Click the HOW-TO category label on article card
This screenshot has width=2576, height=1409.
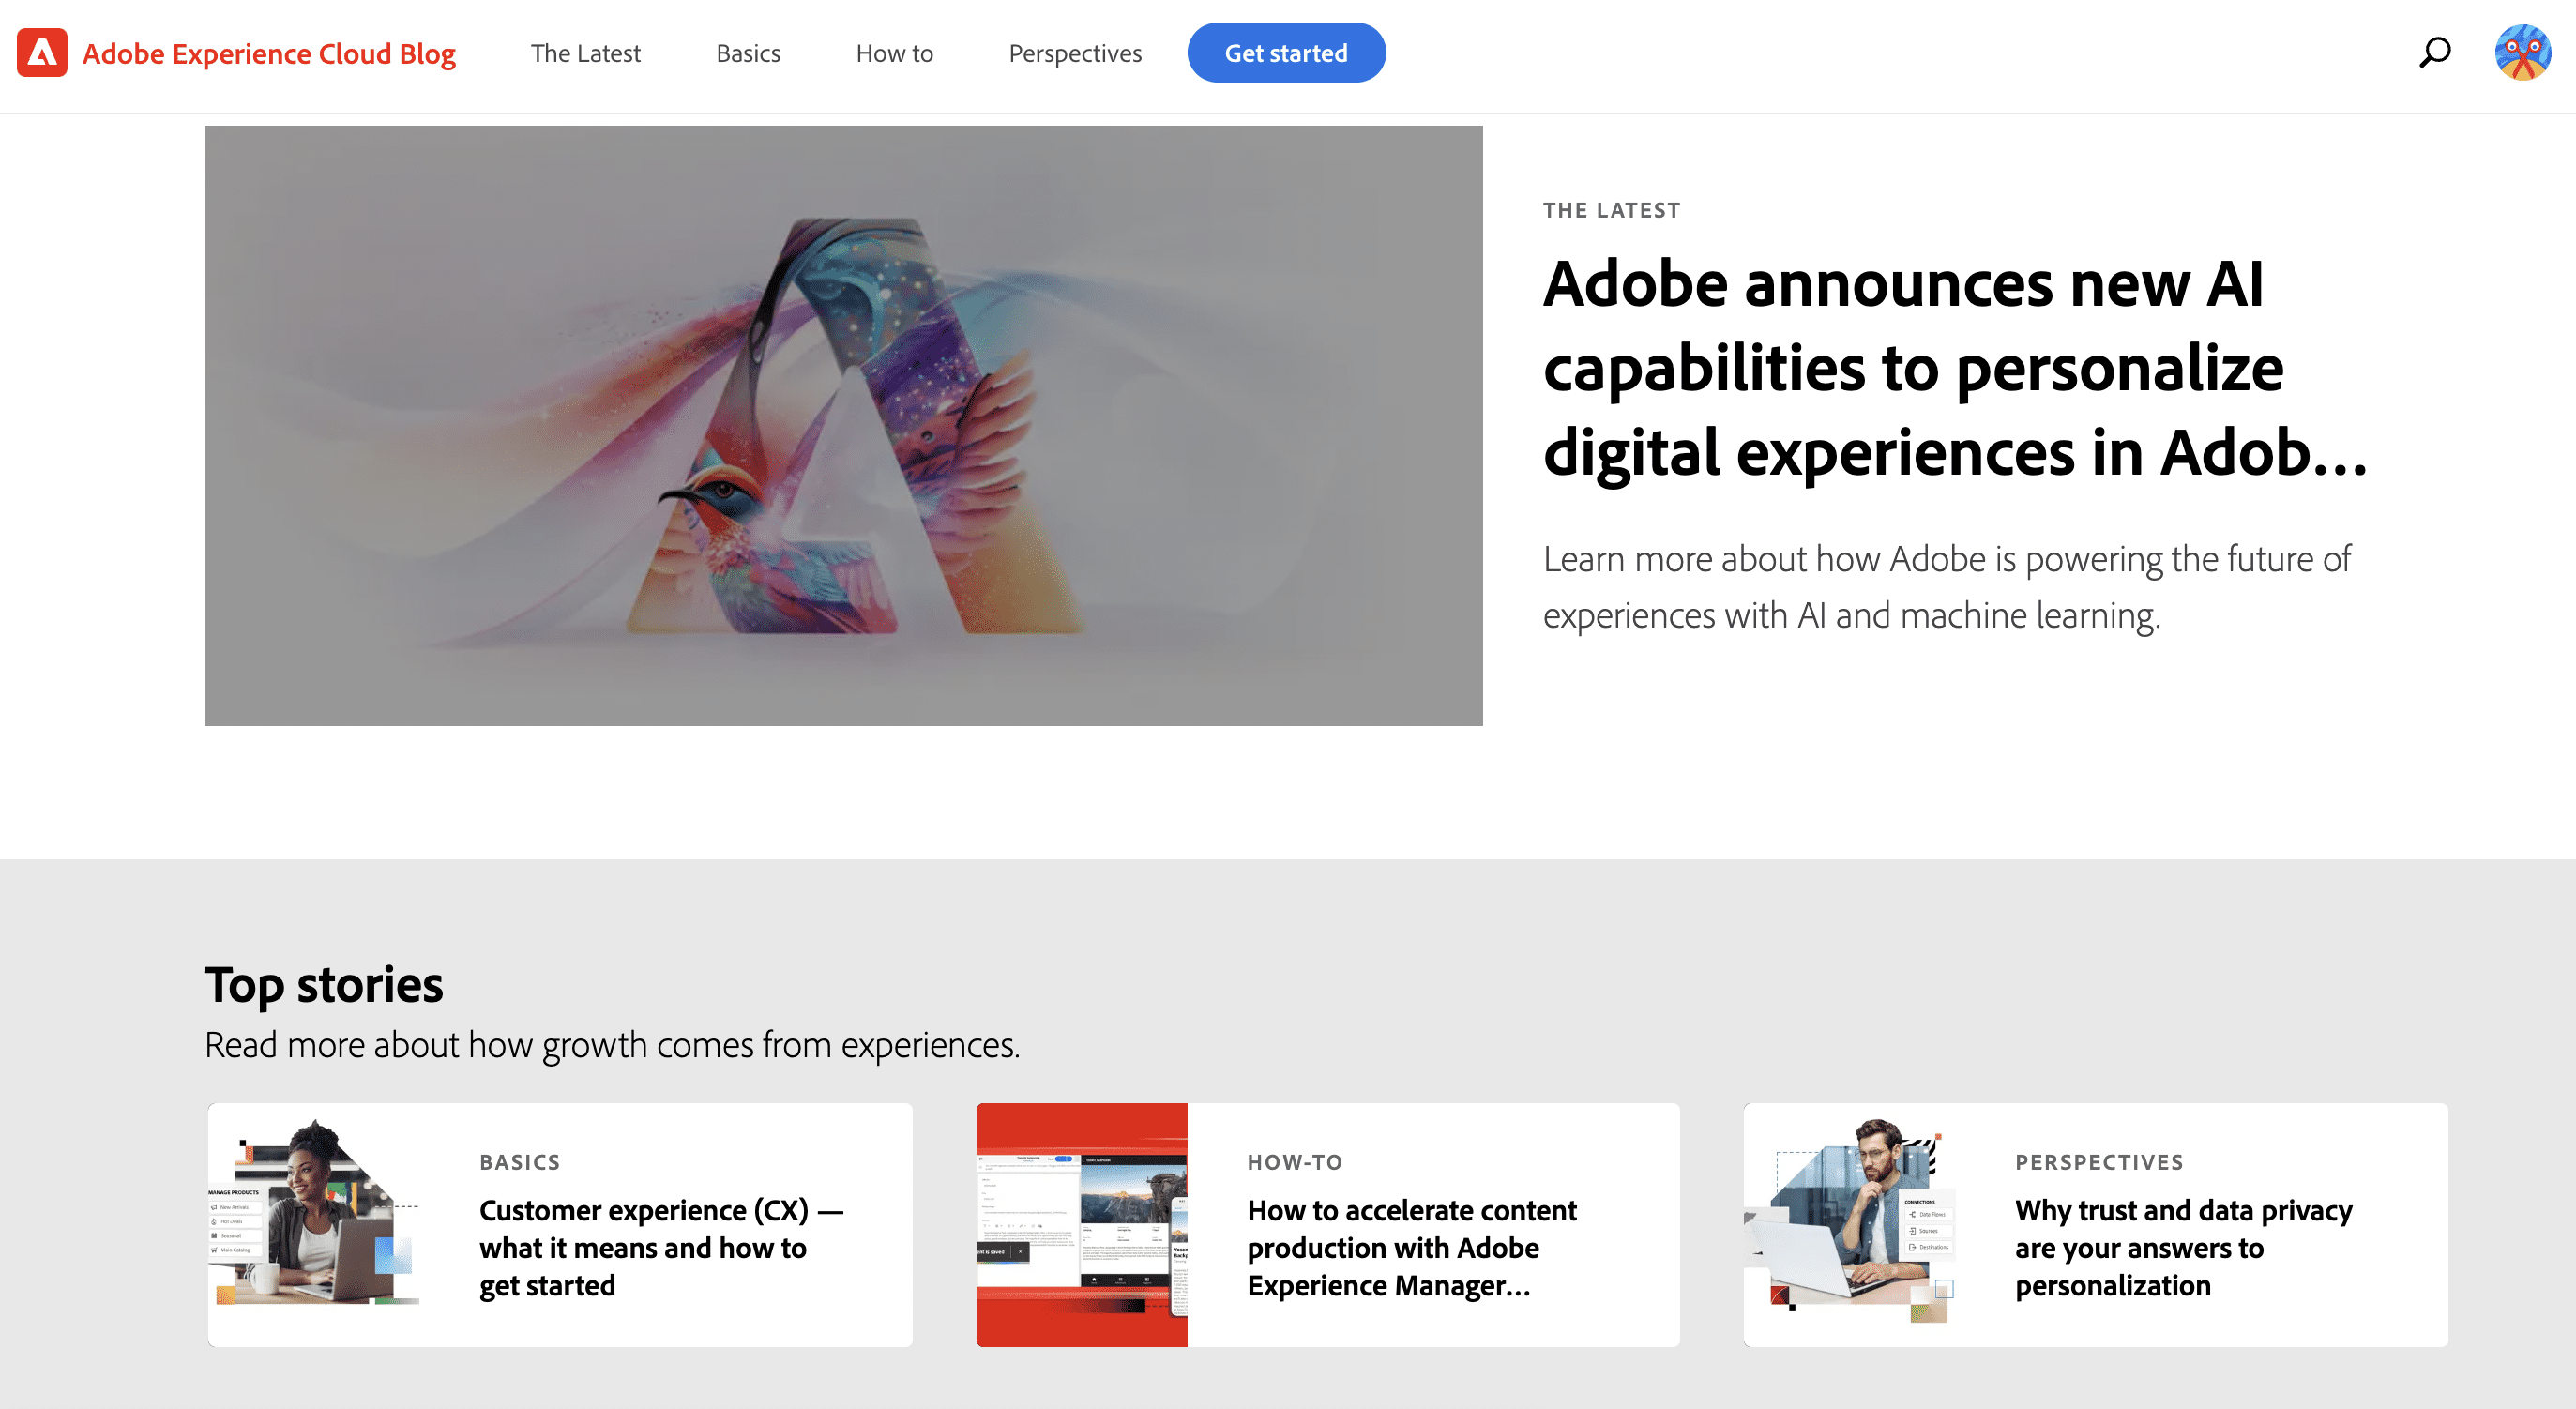coord(1296,1160)
